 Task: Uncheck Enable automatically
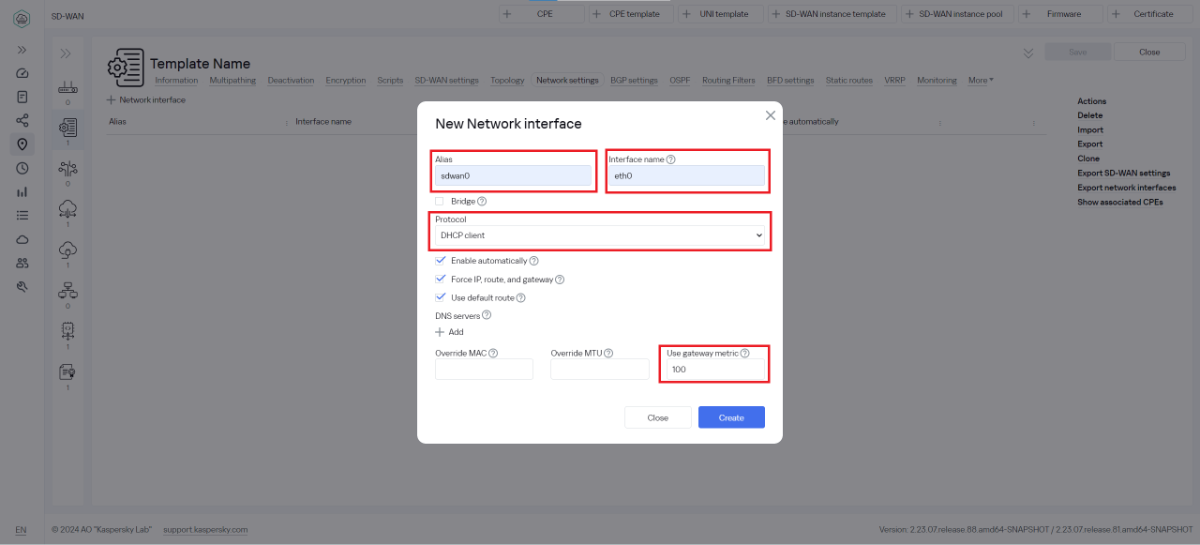point(441,261)
